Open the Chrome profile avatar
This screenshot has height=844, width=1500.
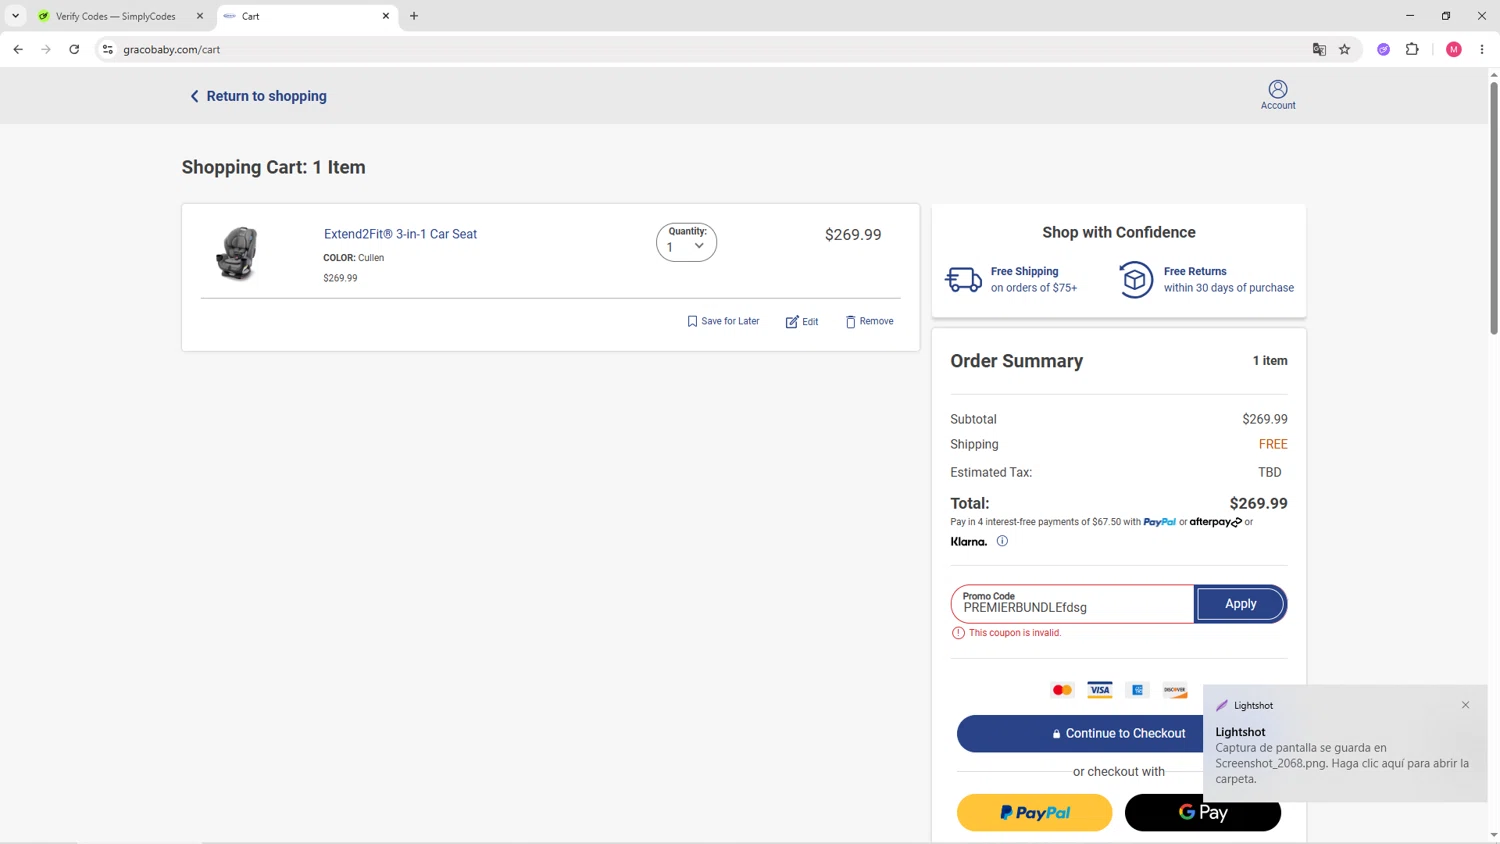1454,49
